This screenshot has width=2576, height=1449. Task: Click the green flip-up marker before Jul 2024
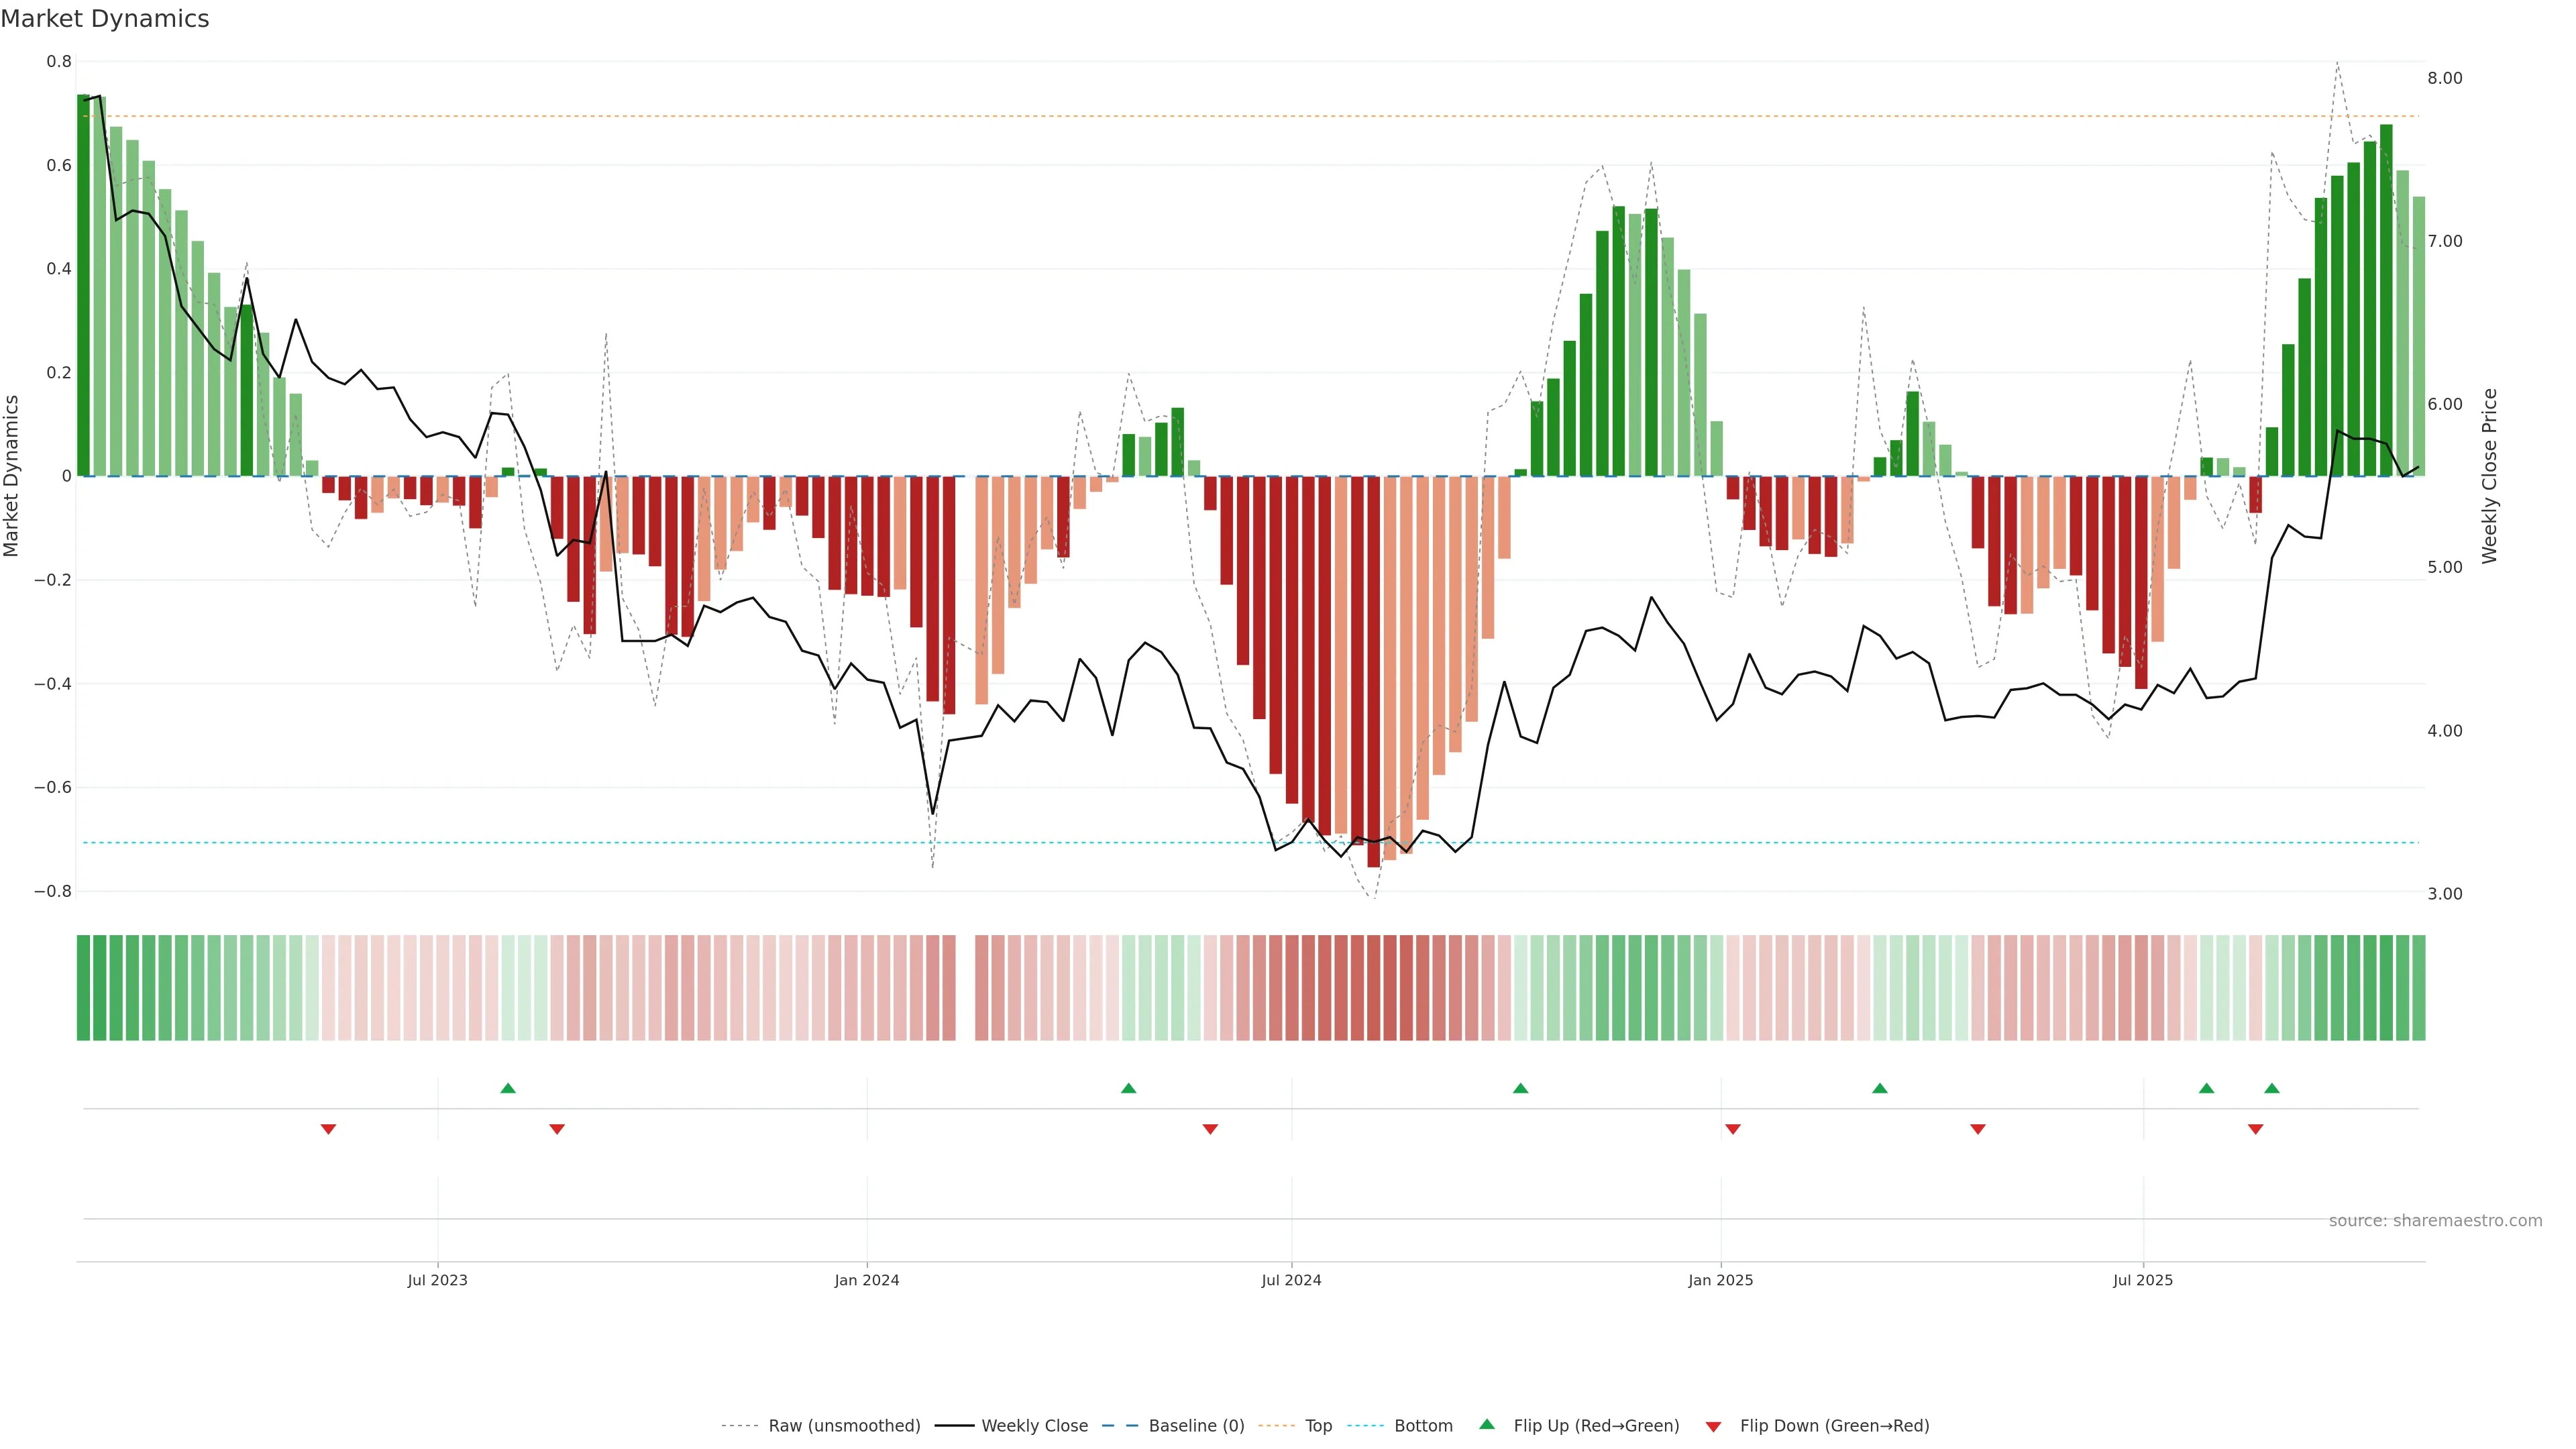click(1129, 1088)
